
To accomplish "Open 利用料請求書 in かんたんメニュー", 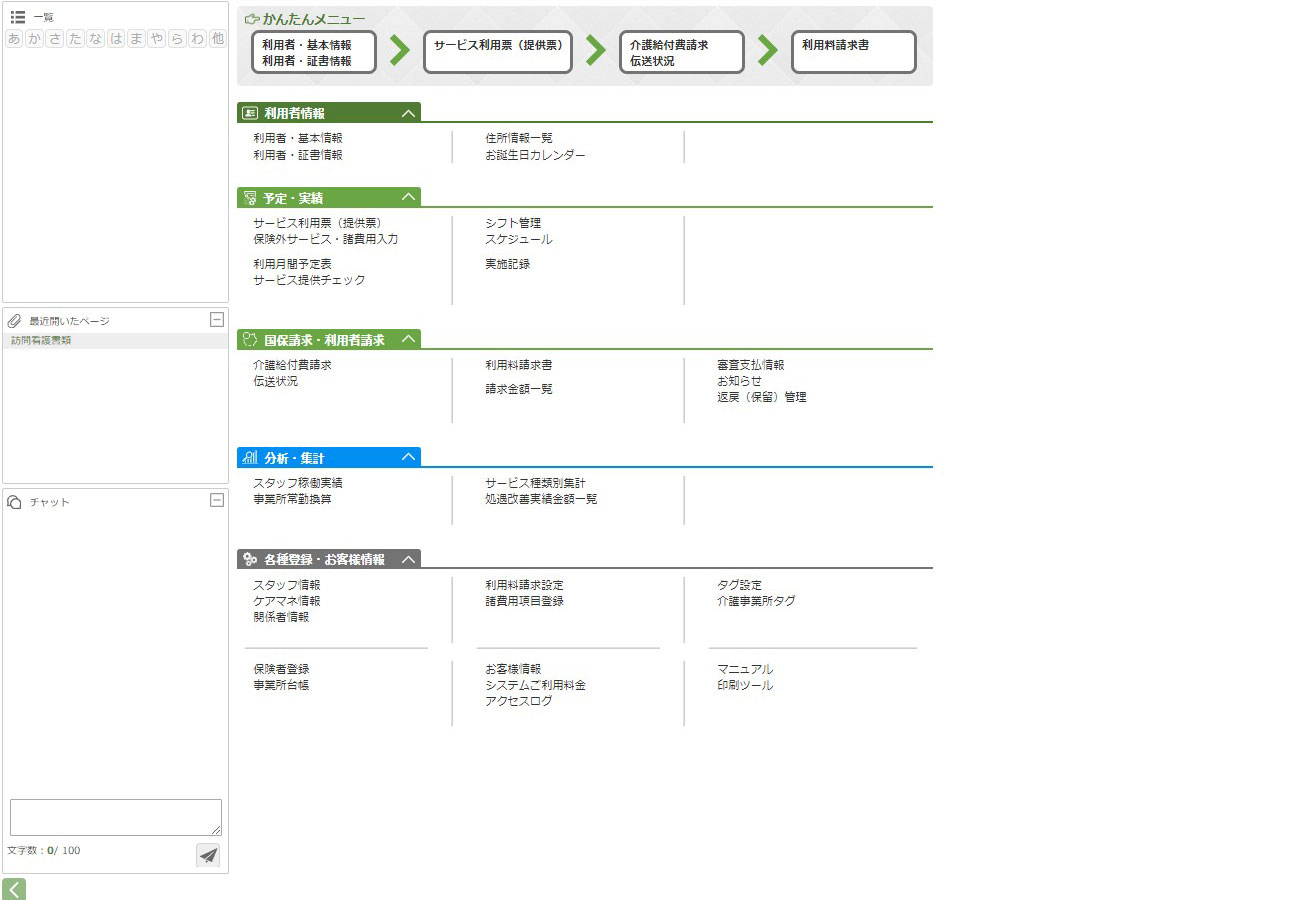I will (853, 52).
